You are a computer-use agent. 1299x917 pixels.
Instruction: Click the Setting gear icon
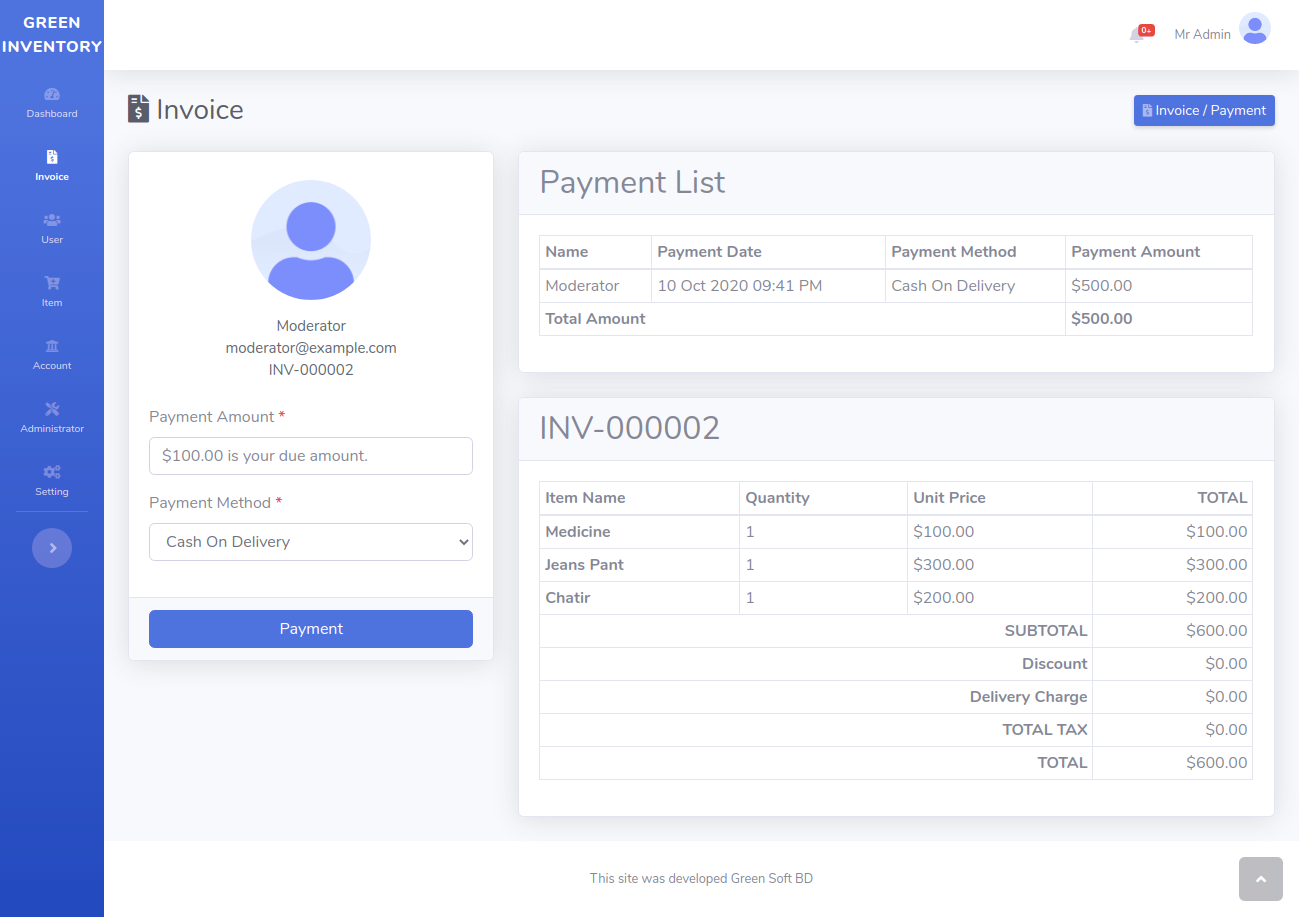52,473
